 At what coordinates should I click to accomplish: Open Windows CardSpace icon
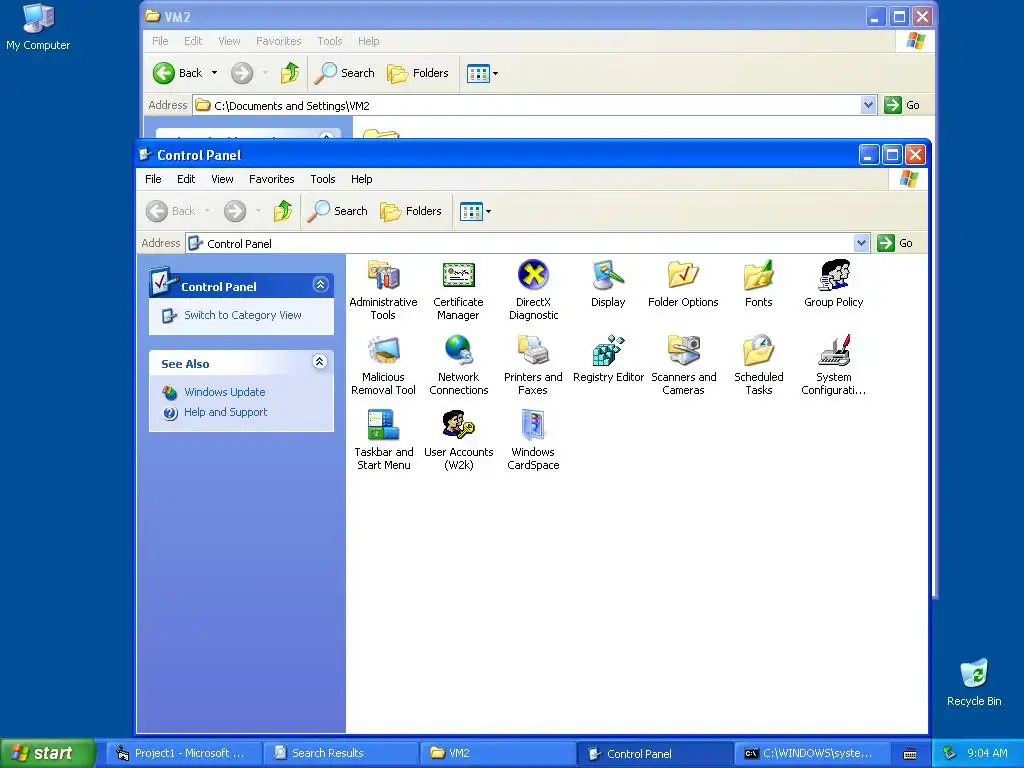click(534, 440)
